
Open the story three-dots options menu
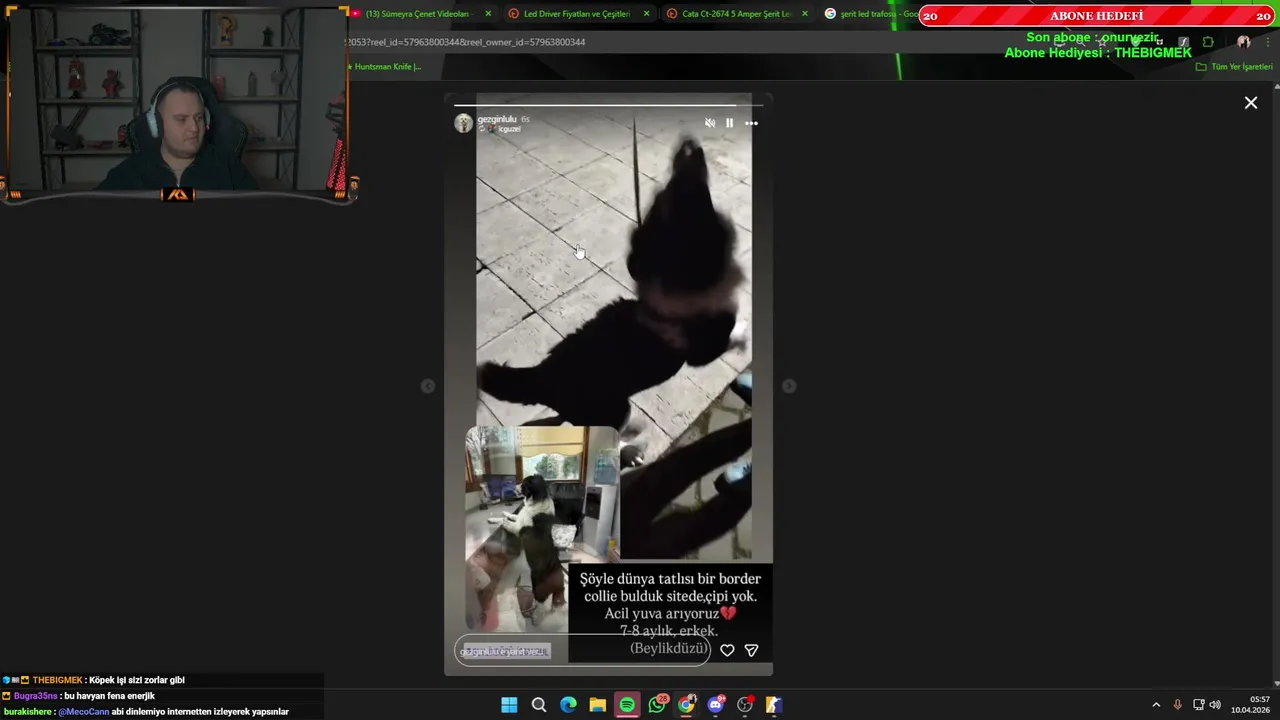pos(751,123)
